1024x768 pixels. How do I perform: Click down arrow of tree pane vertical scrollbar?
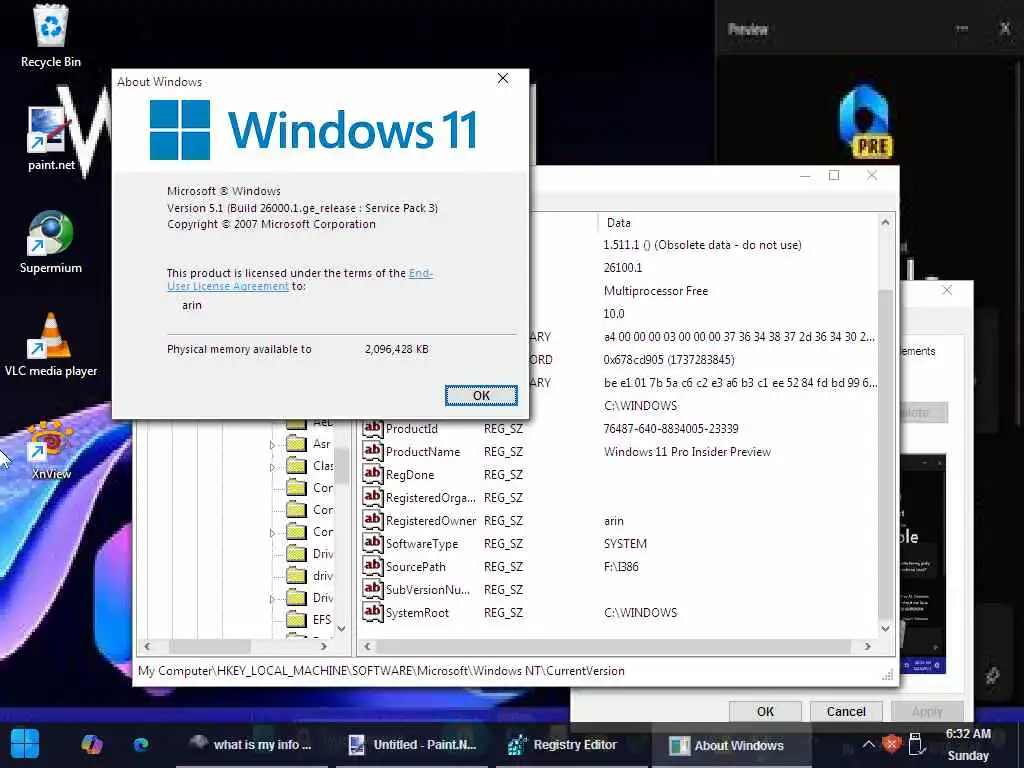tap(342, 628)
